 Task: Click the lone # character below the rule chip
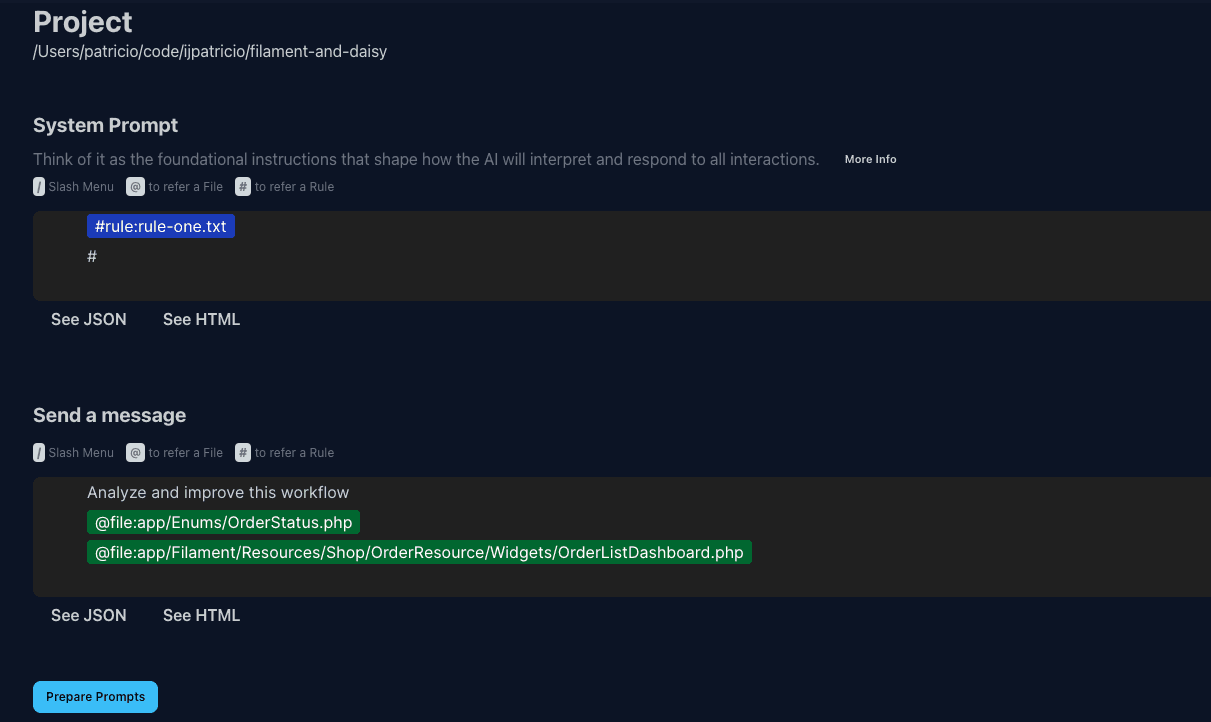click(x=92, y=256)
